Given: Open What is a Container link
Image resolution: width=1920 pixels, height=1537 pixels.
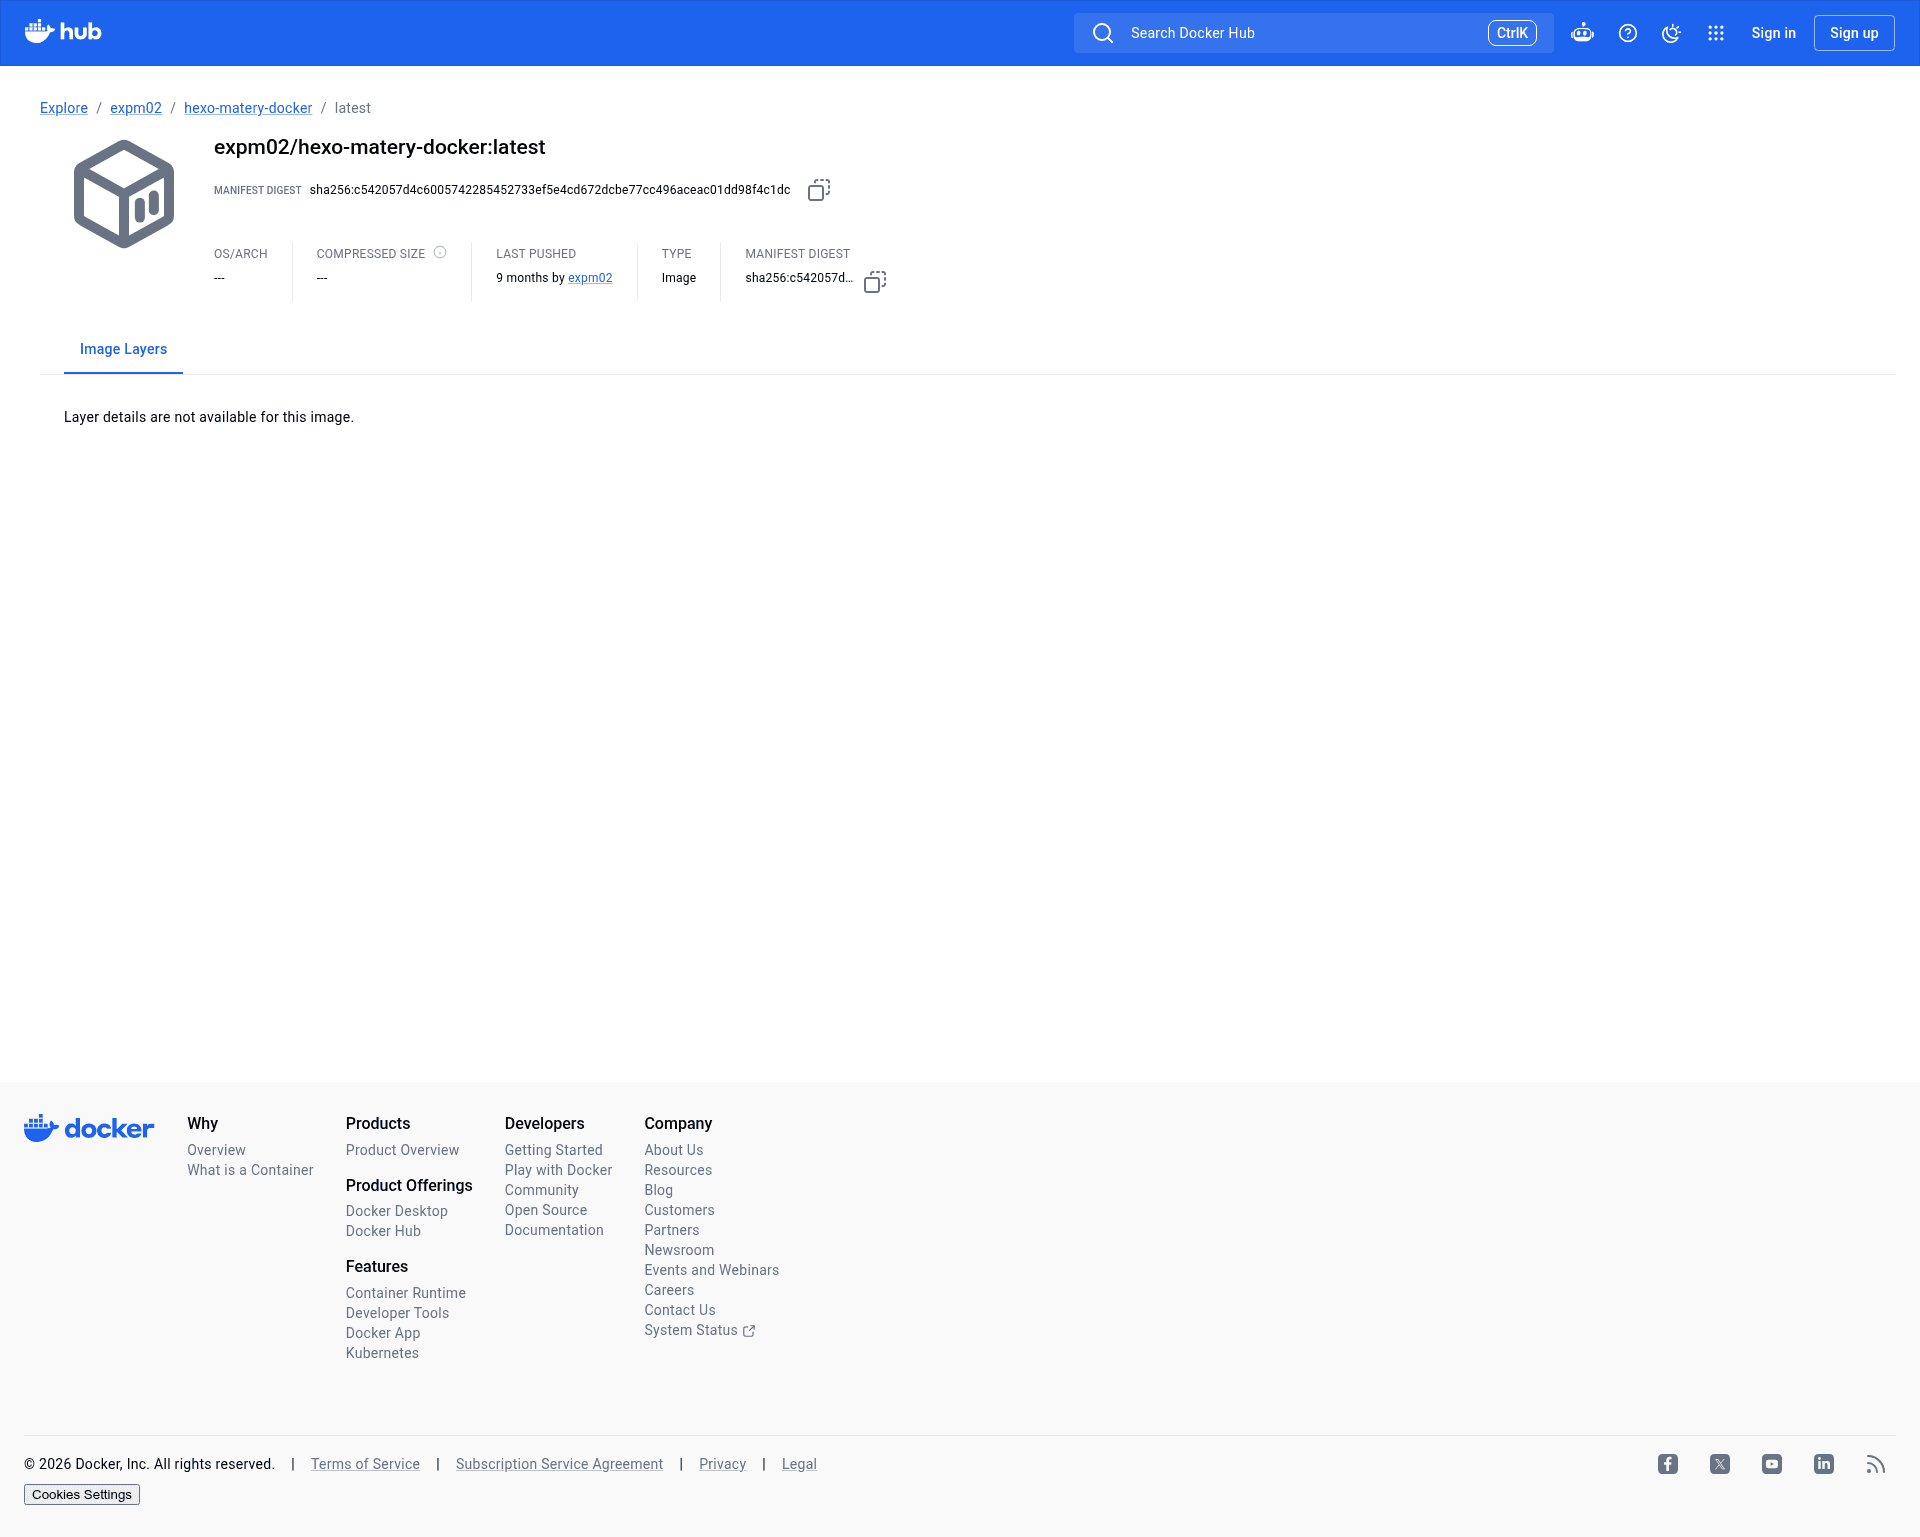Looking at the screenshot, I should point(250,1170).
